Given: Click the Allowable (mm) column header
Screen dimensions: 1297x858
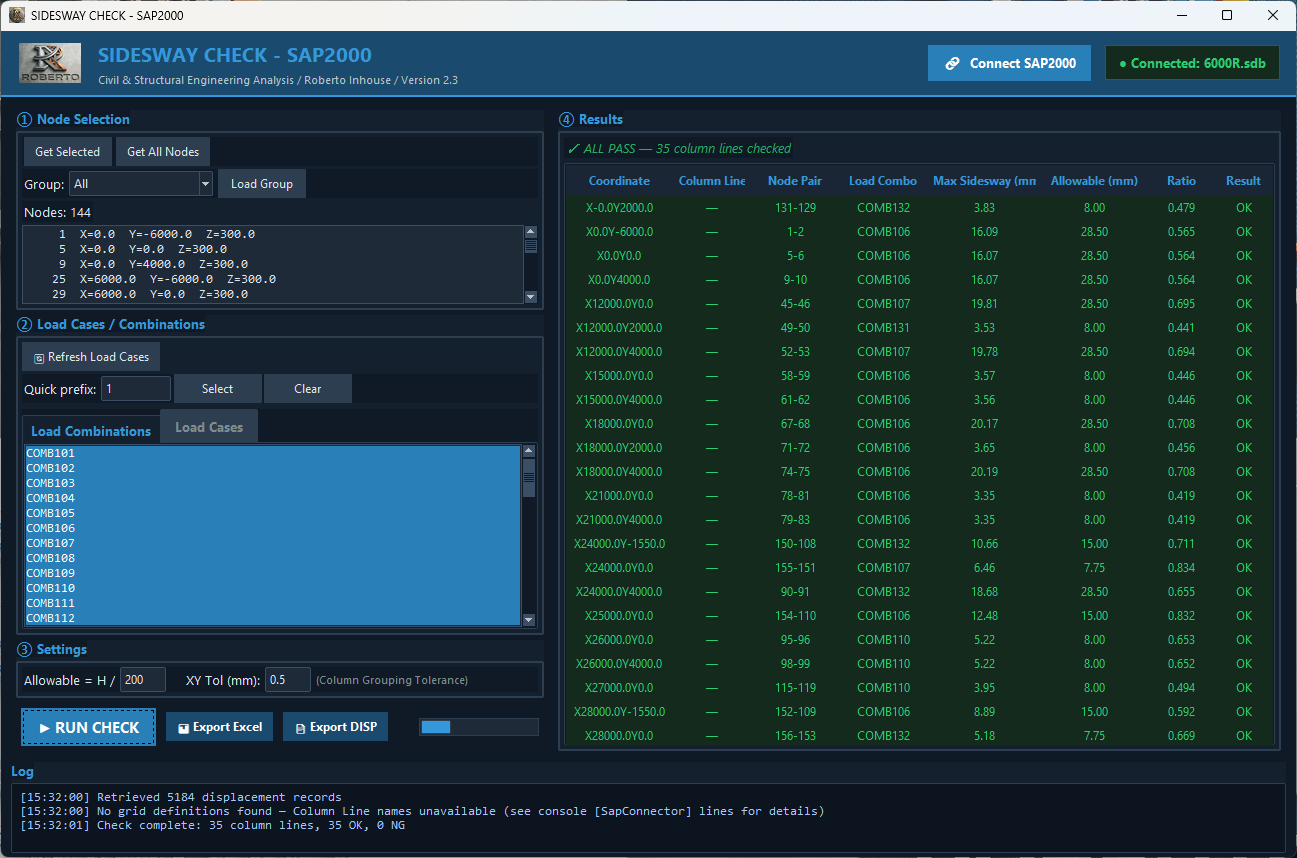Looking at the screenshot, I should (x=1094, y=181).
